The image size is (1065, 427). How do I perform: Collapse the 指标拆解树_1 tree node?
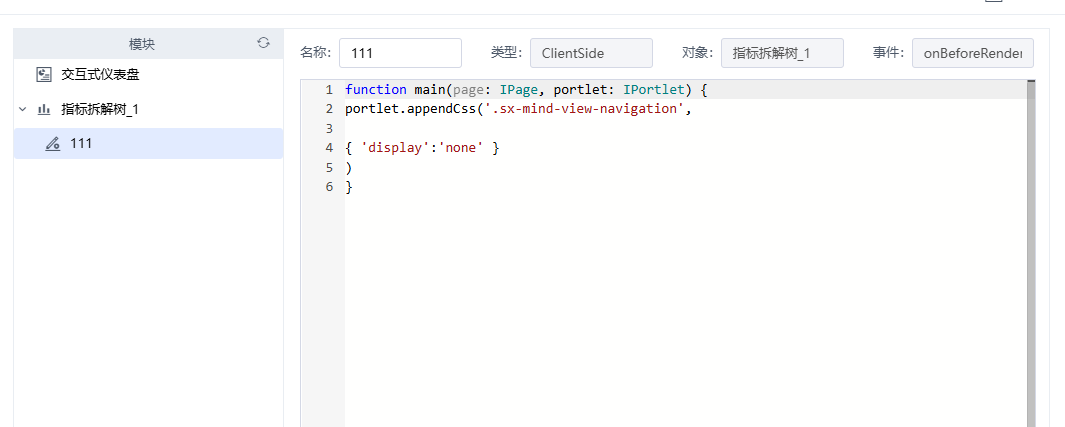pos(22,109)
